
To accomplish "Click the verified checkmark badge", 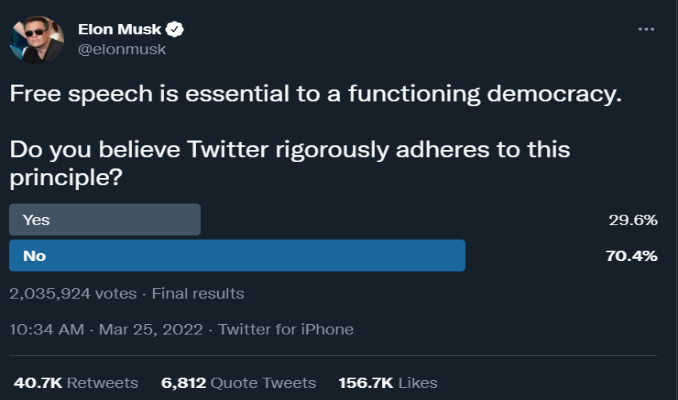I will coord(174,28).
